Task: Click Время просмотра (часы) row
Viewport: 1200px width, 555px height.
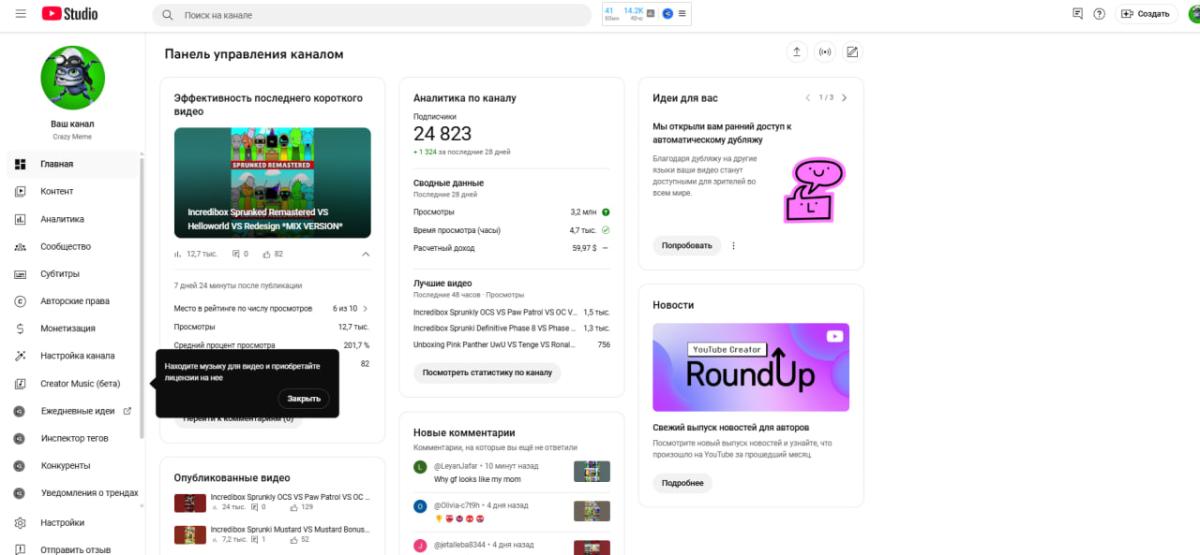Action: [x=511, y=230]
